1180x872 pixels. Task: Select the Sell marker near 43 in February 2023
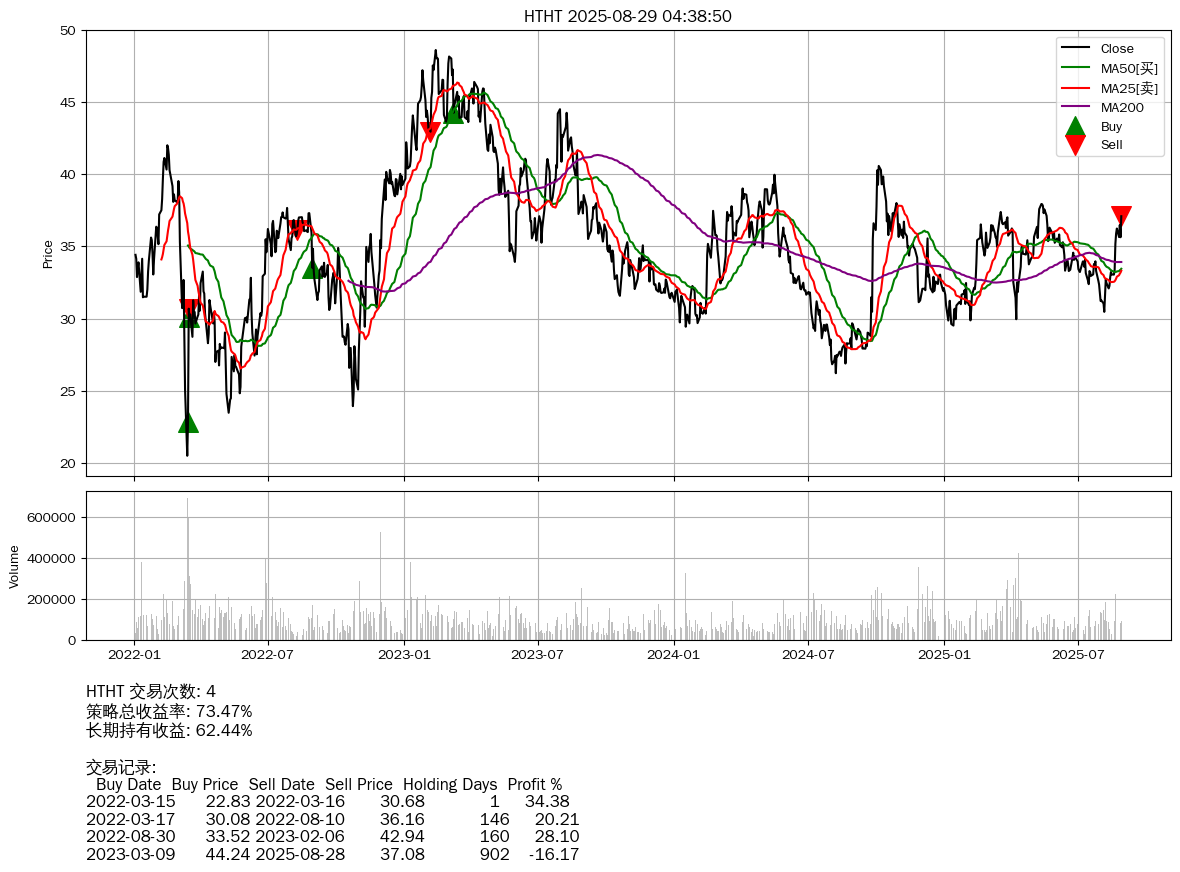click(x=430, y=130)
